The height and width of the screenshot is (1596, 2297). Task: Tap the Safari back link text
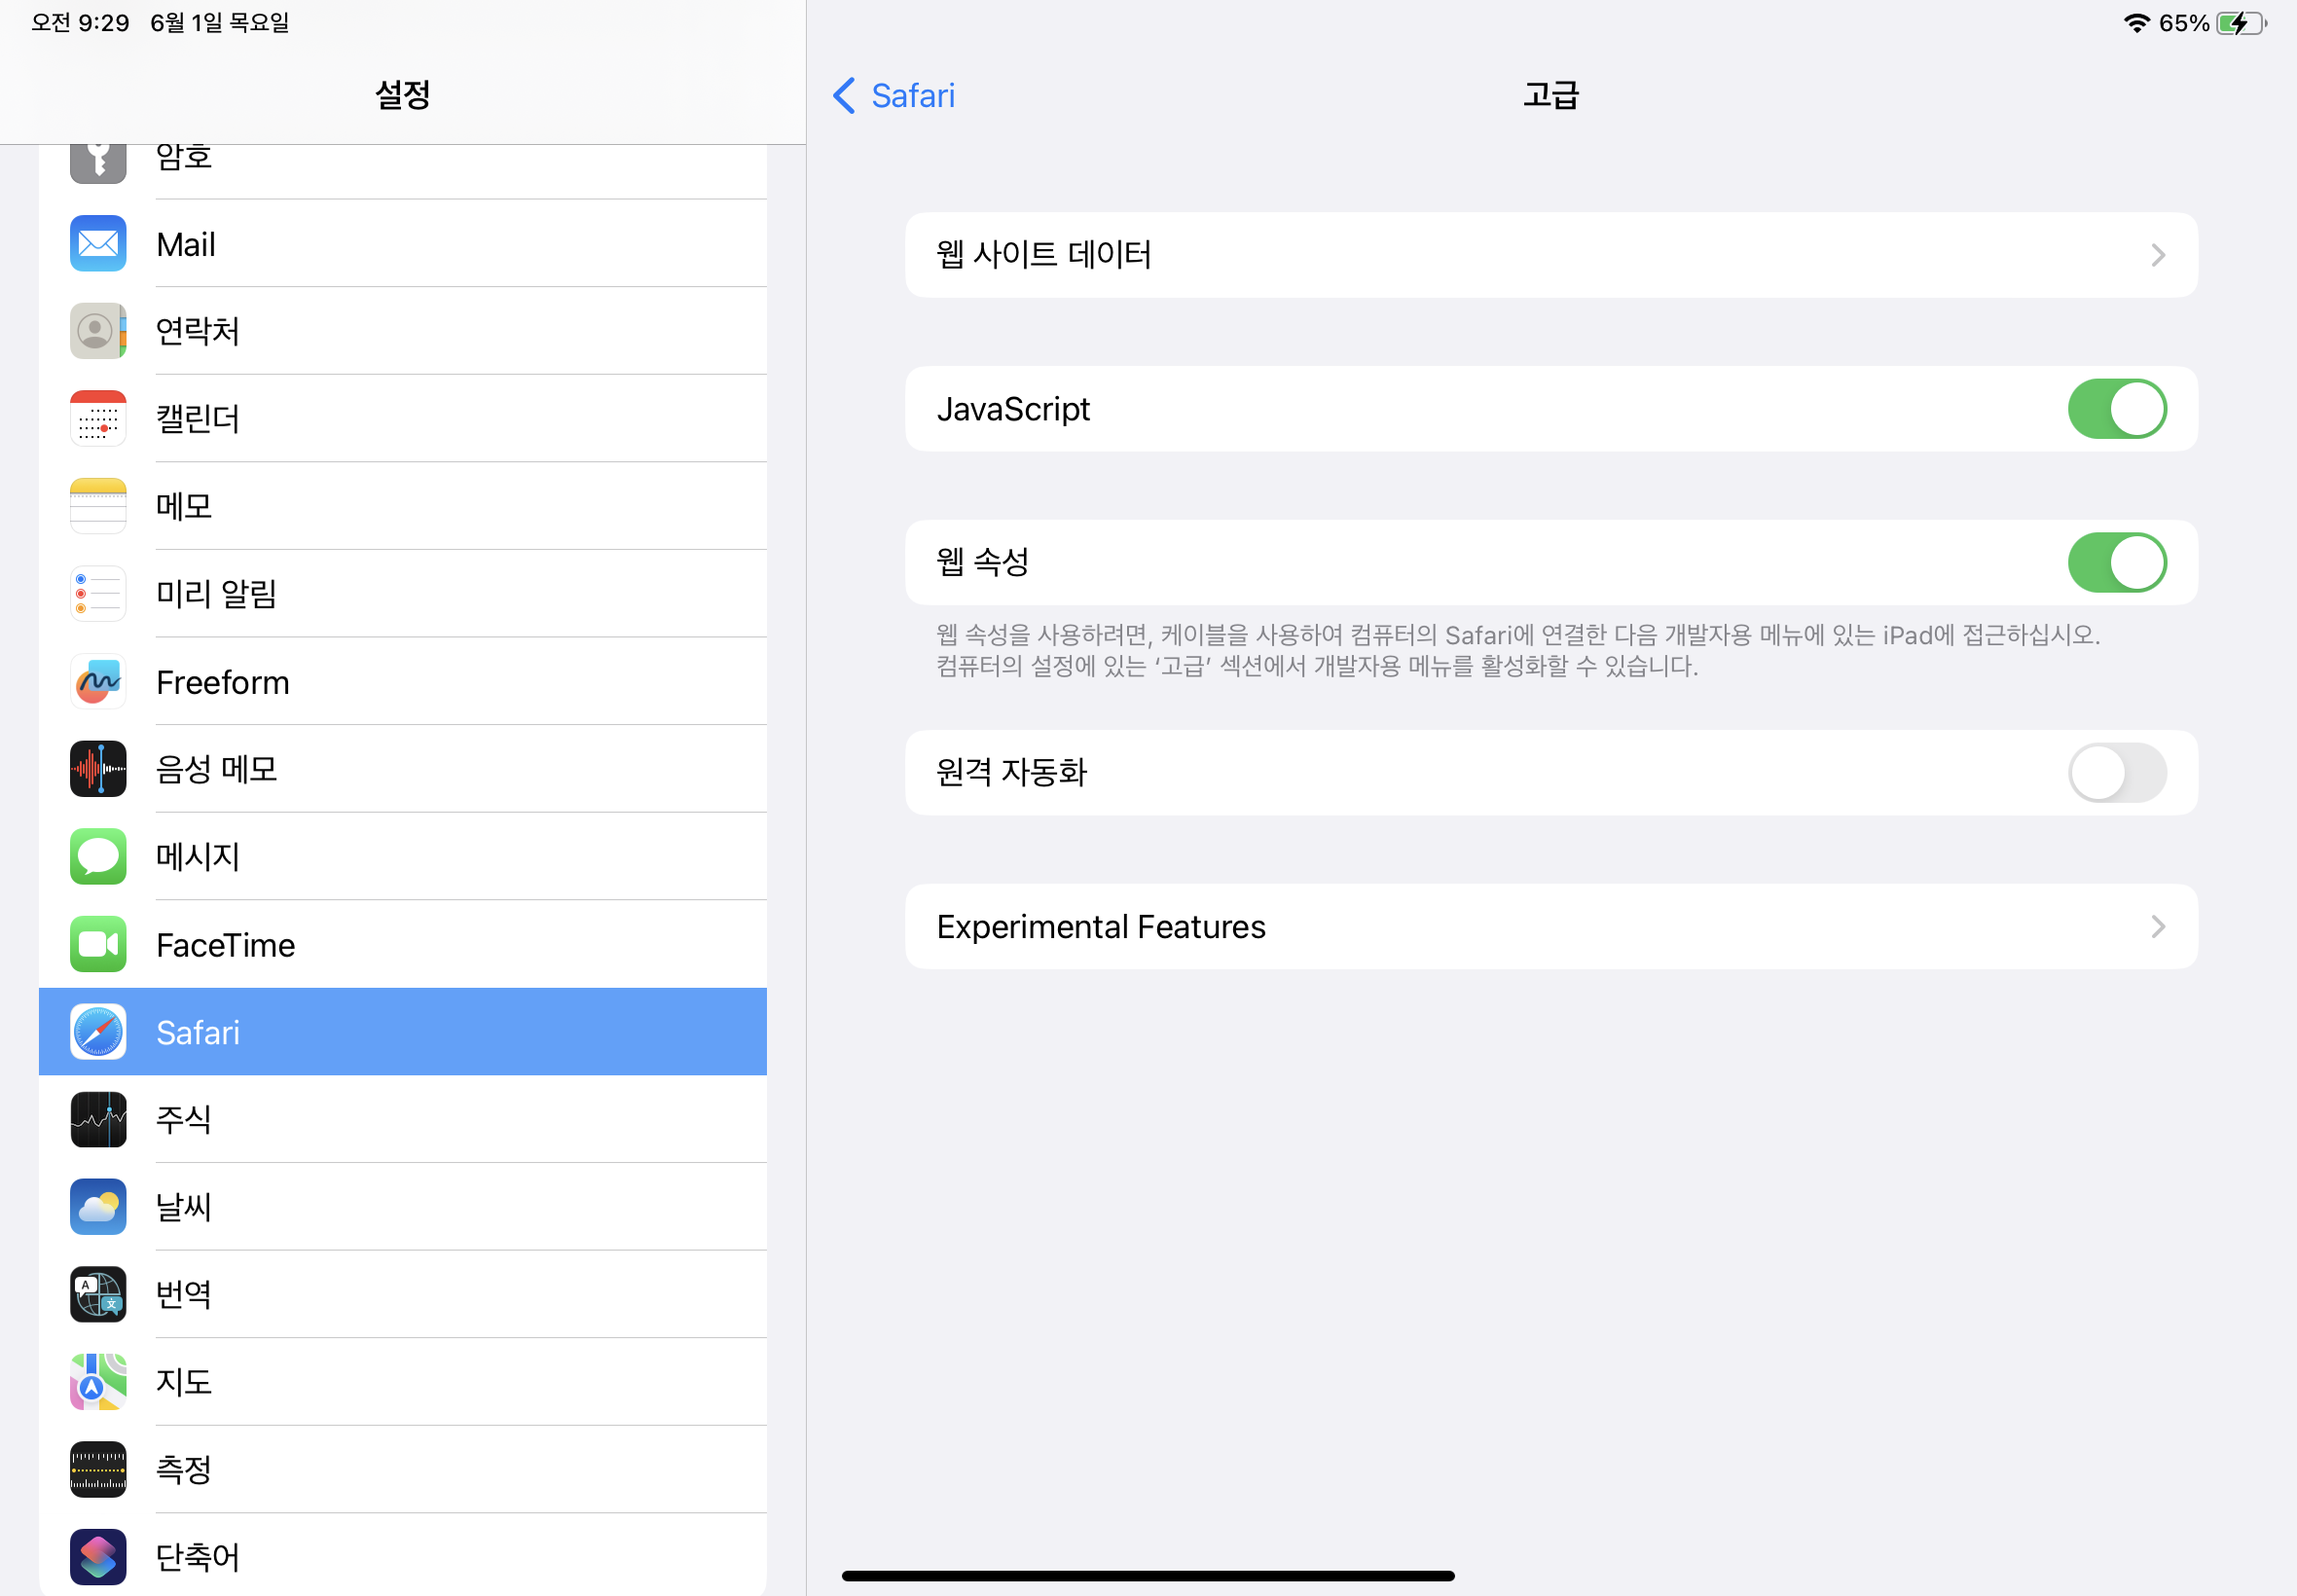coord(912,96)
